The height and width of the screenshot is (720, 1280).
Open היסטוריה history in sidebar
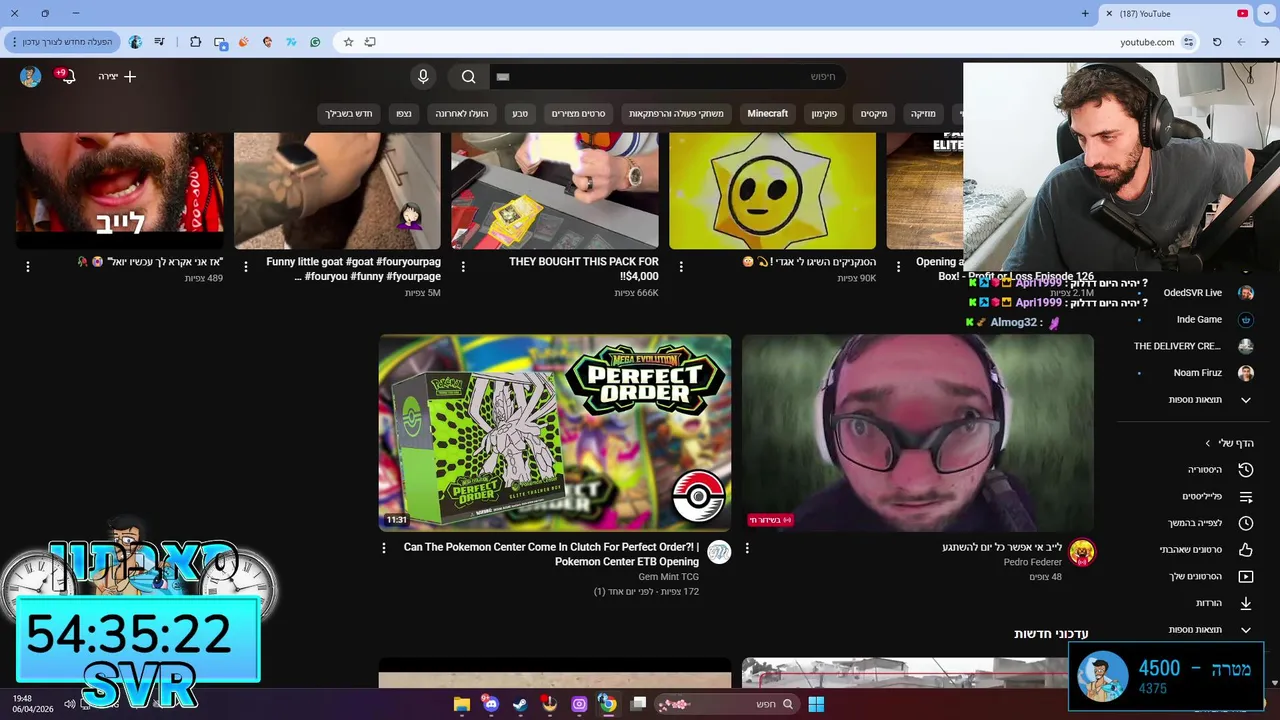[1219, 470]
